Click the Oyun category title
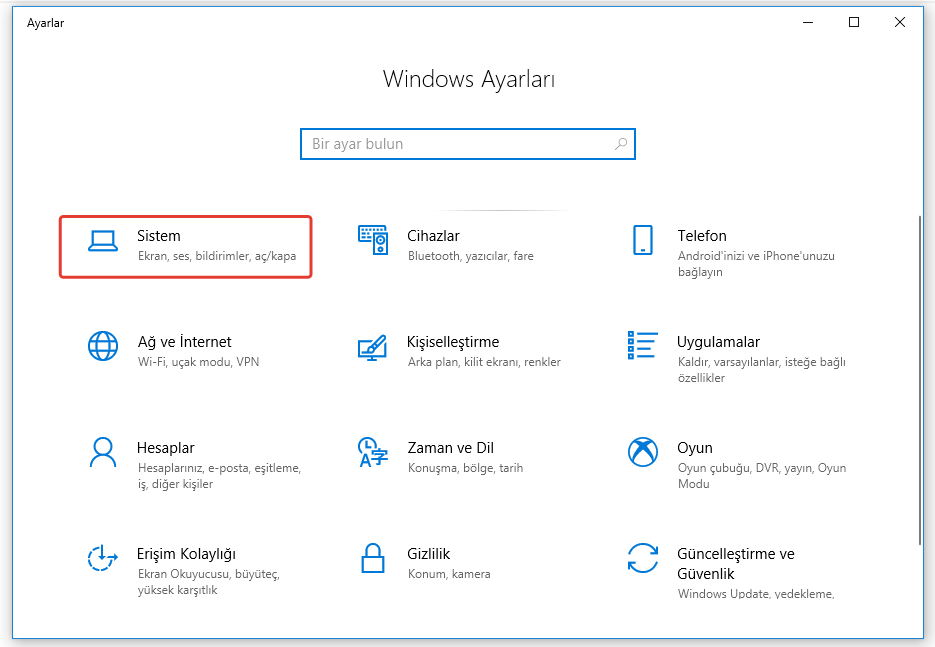This screenshot has height=647, width=935. pyautogui.click(x=694, y=448)
